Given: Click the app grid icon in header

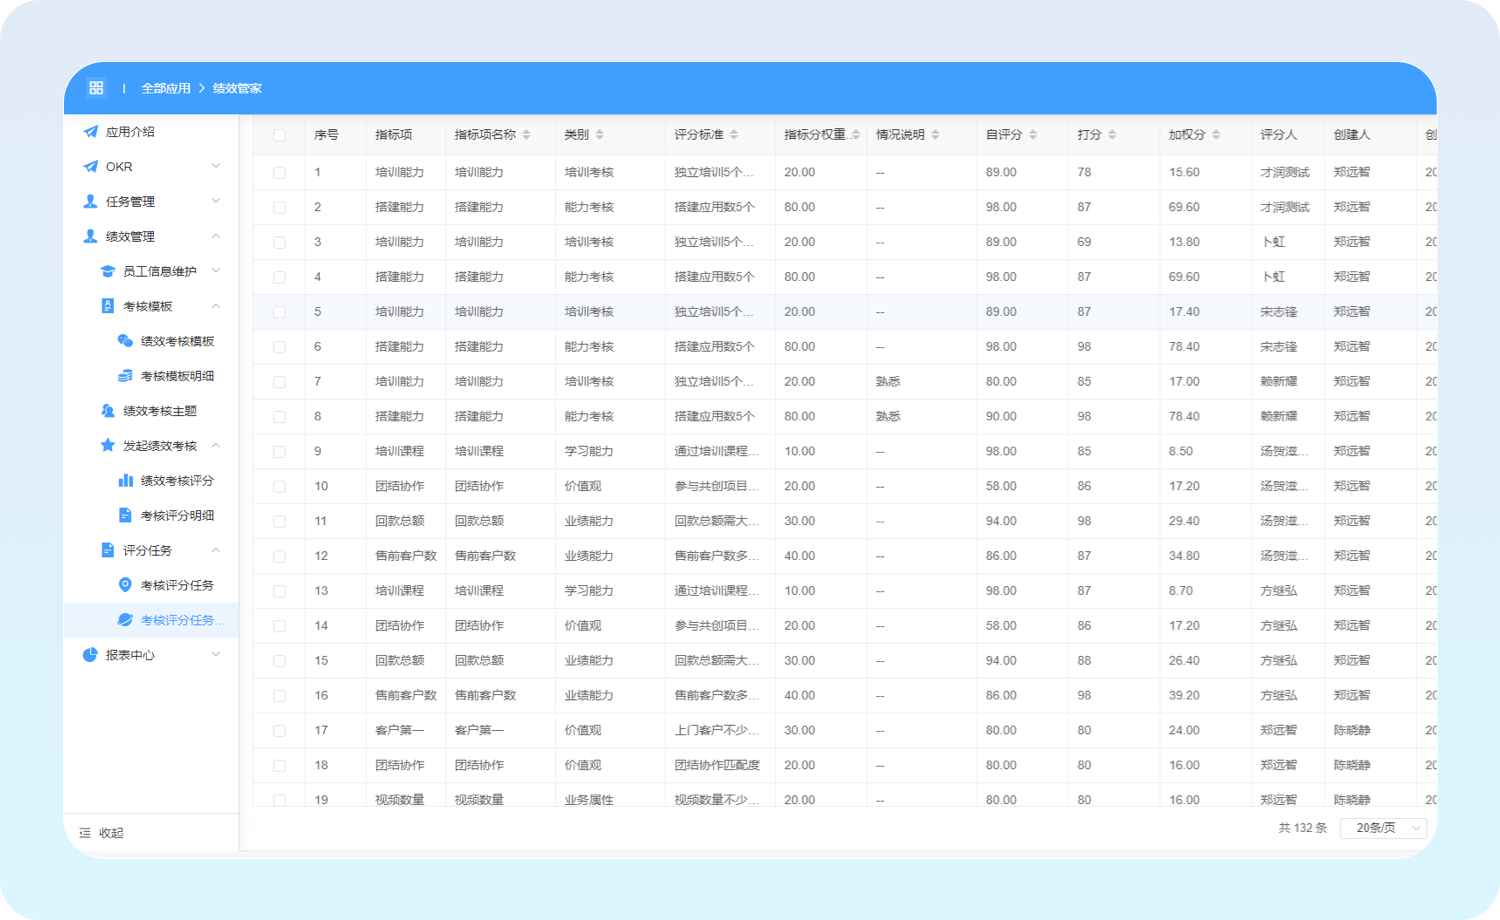Looking at the screenshot, I should point(96,88).
